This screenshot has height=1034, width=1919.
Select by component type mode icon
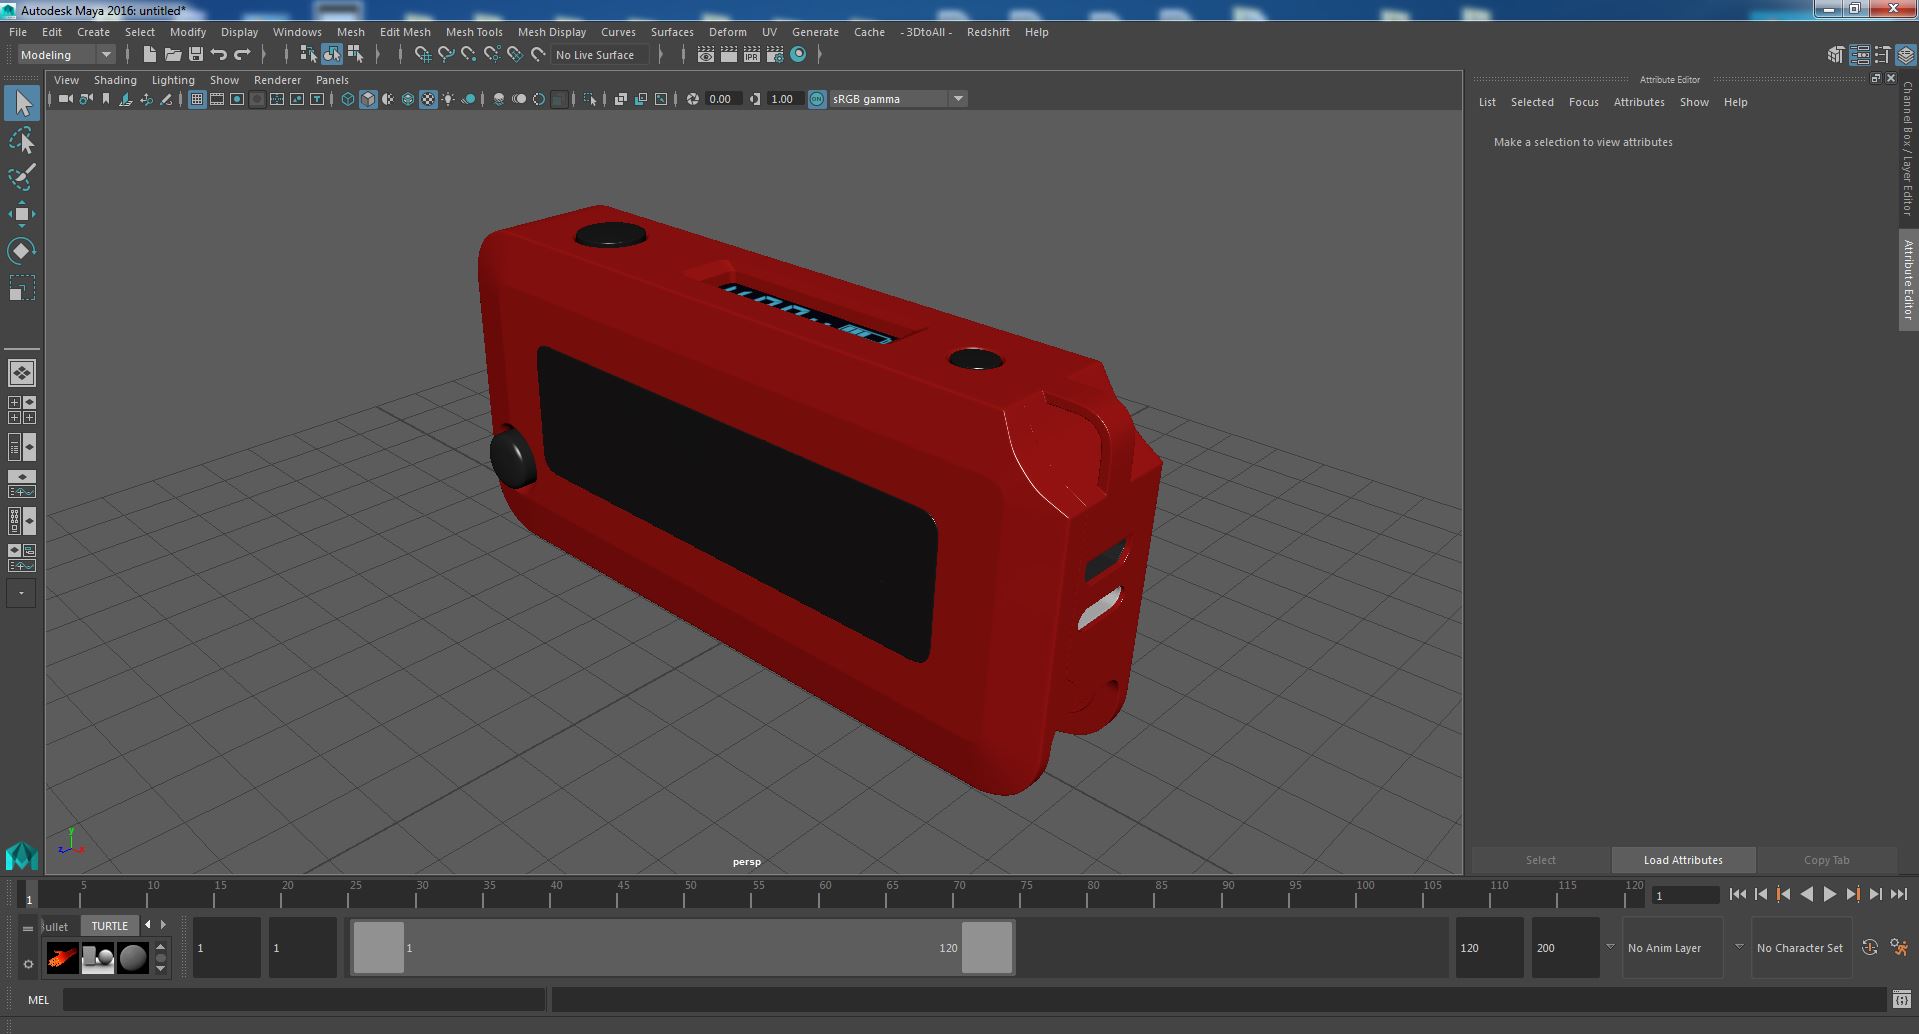(x=355, y=55)
